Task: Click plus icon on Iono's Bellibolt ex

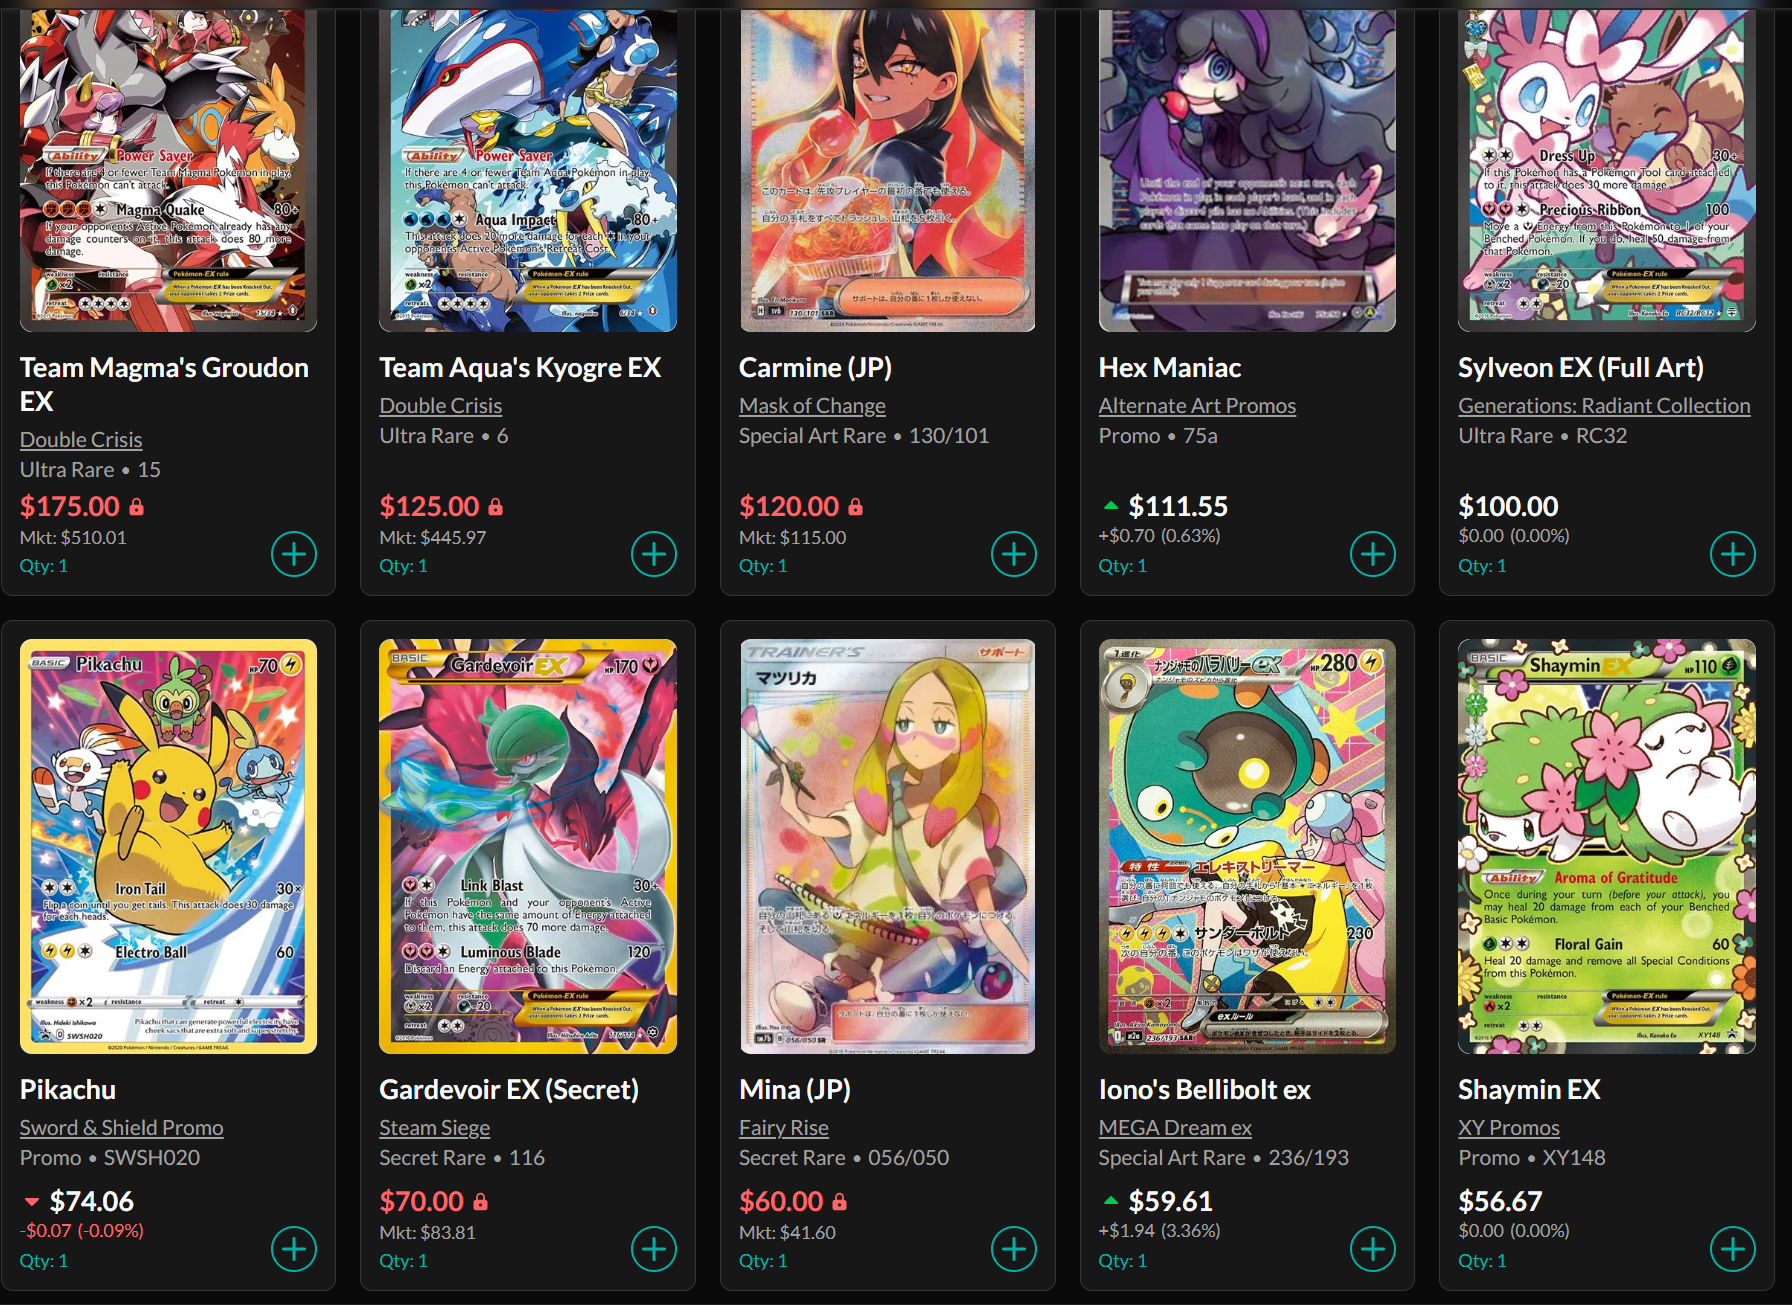Action: [x=1373, y=1249]
